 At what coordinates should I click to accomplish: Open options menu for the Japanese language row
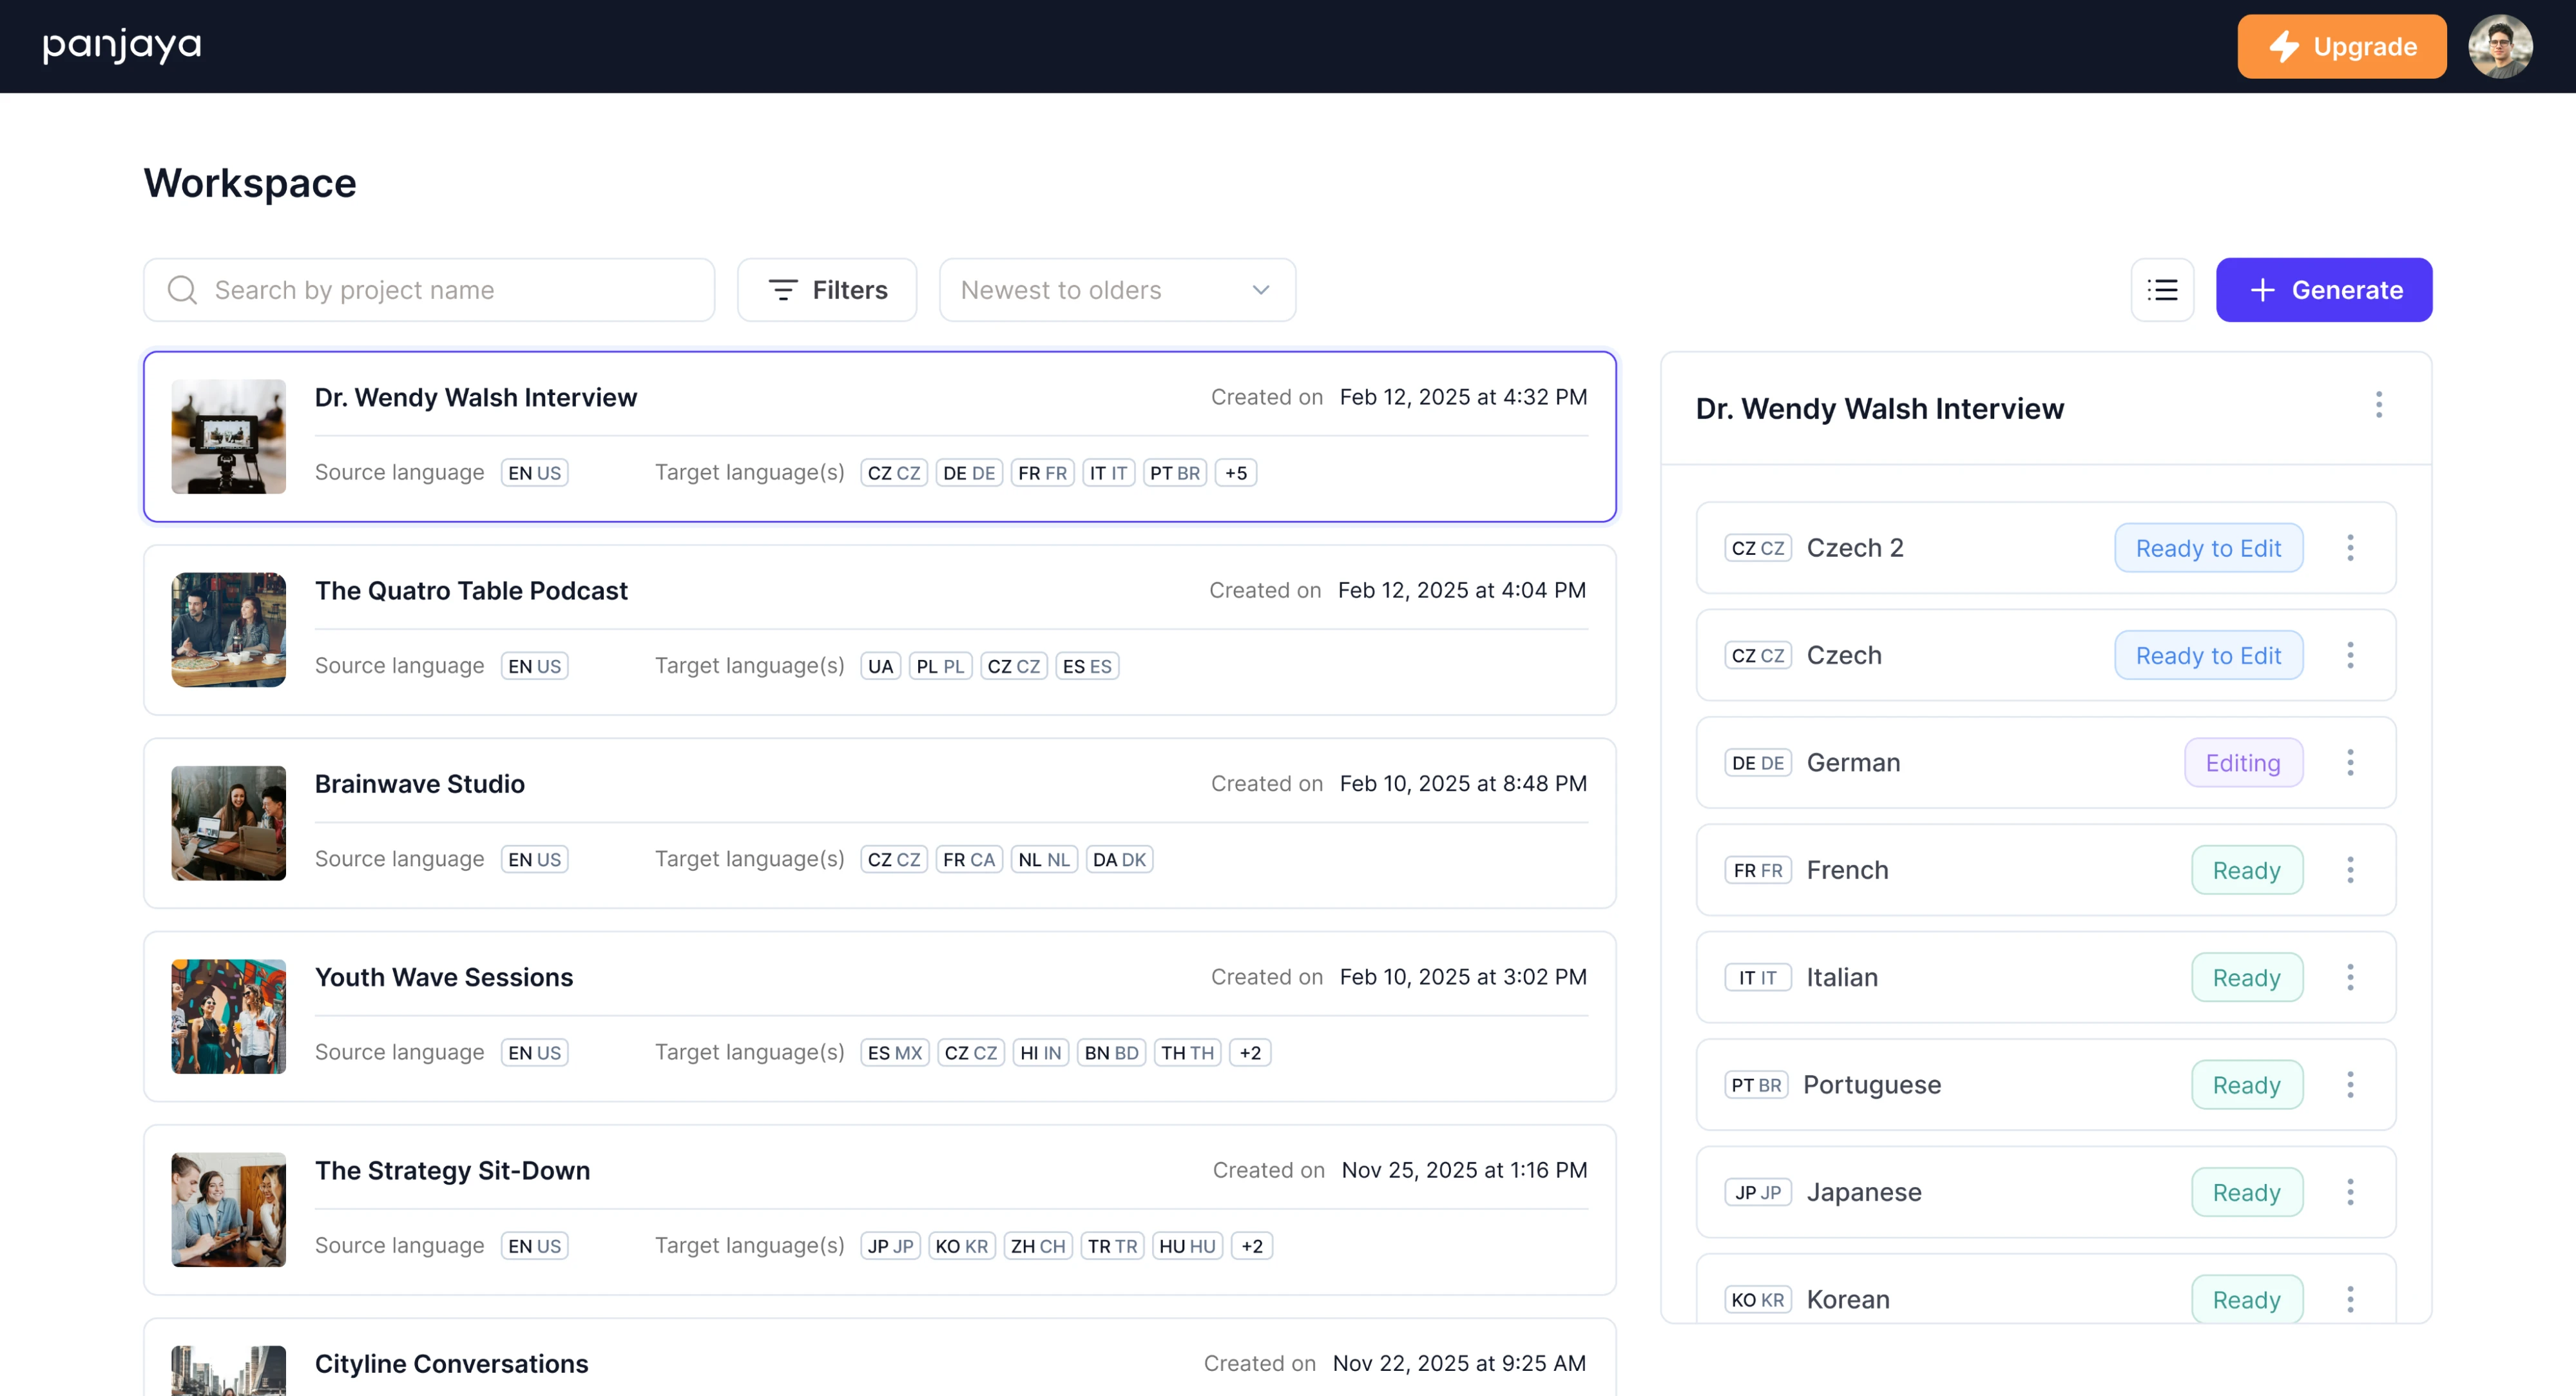coord(2351,1191)
